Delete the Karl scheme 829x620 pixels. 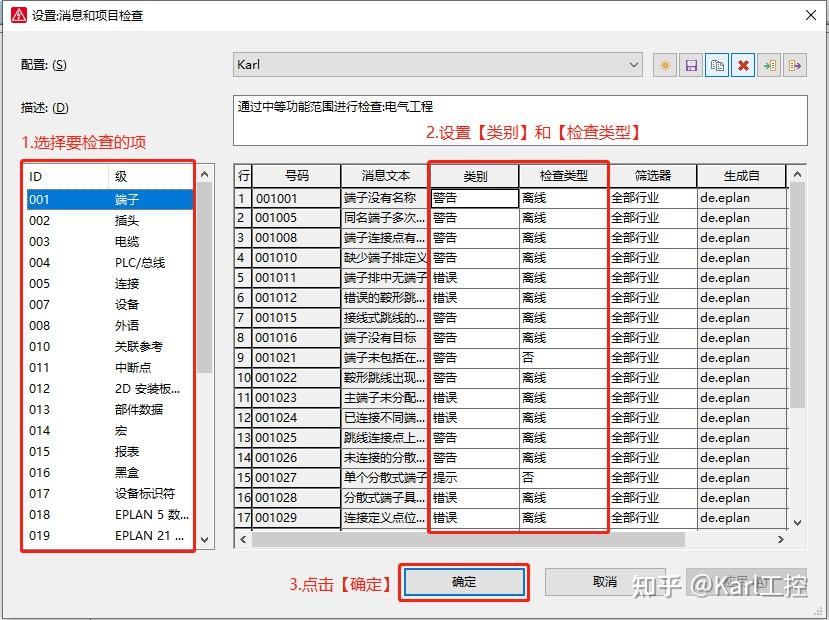pos(743,64)
